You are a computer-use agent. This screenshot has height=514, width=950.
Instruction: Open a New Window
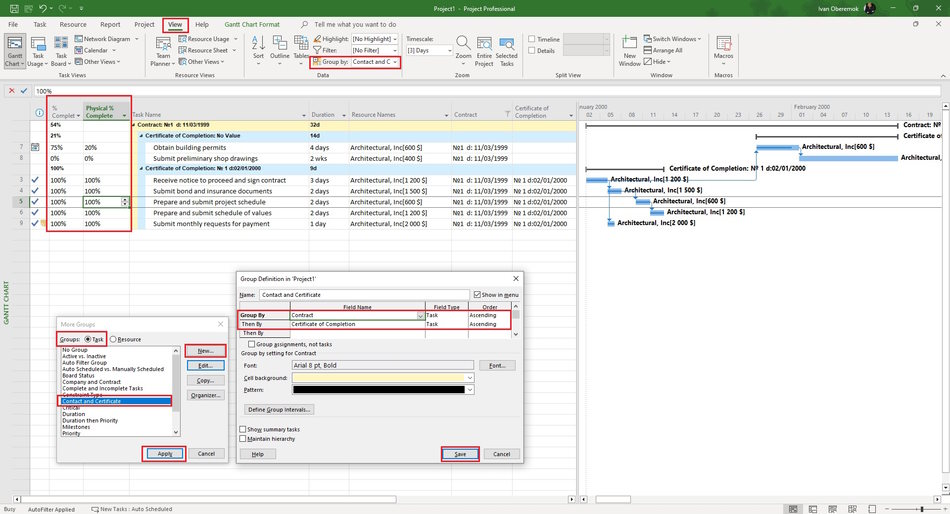(629, 51)
